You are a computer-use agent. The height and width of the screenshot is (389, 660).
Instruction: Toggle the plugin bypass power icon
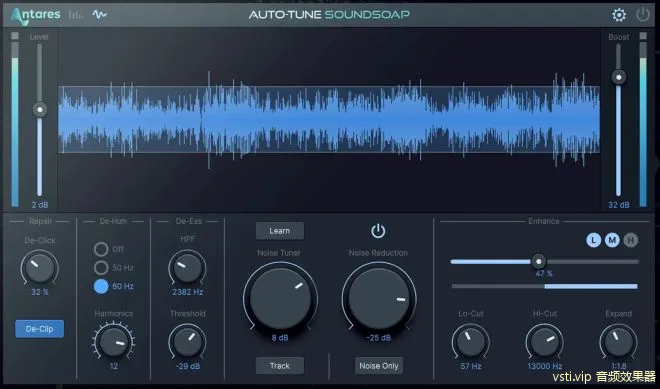point(643,15)
